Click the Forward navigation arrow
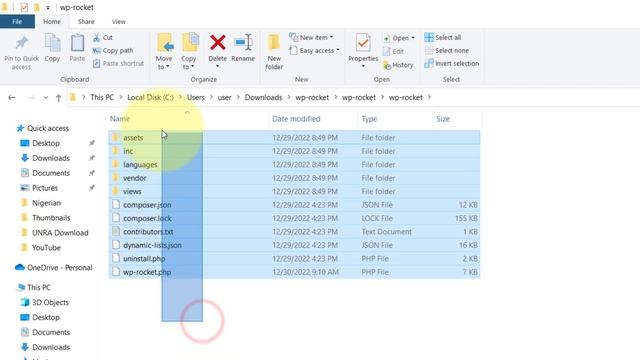The image size is (640, 360). tap(31, 98)
